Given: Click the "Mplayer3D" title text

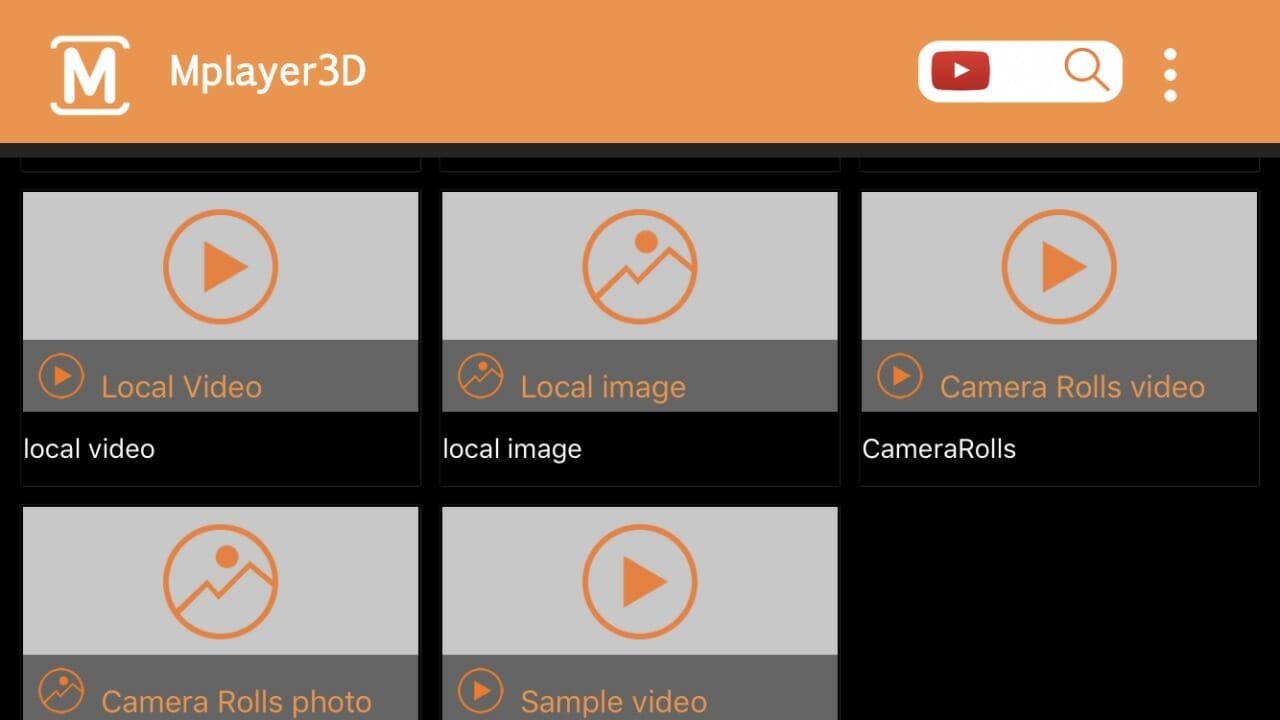Looking at the screenshot, I should pyautogui.click(x=268, y=72).
